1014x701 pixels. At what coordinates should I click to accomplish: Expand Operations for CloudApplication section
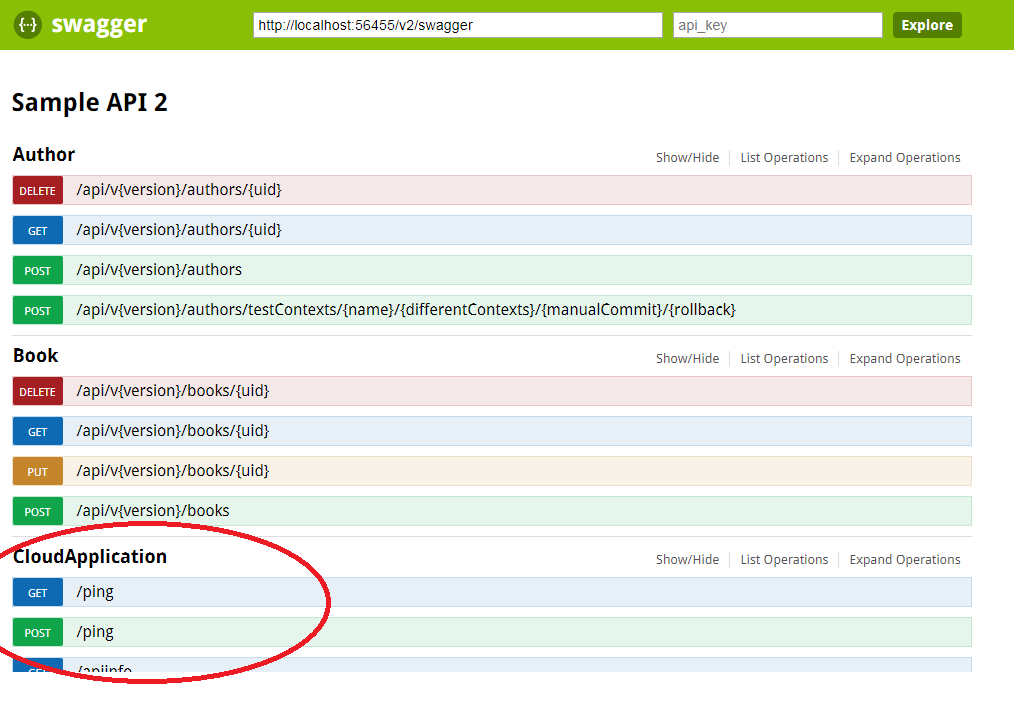905,560
